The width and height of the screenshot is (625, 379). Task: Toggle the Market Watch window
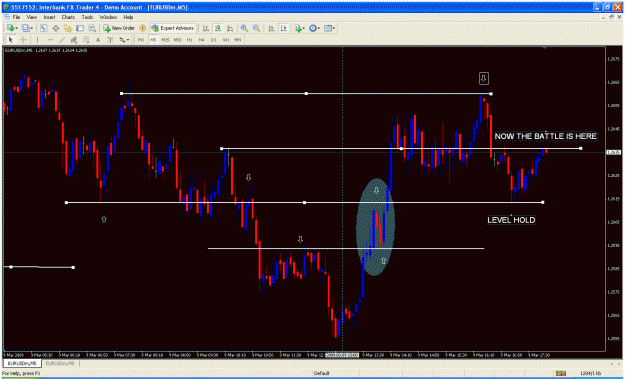pos(43,28)
